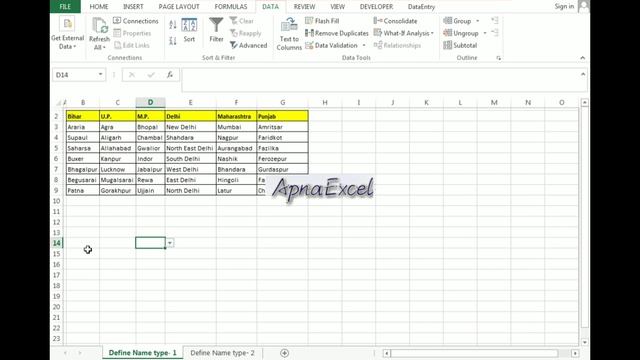Click Edit Links
Viewport: 640px width, 360px height.
(131, 45)
